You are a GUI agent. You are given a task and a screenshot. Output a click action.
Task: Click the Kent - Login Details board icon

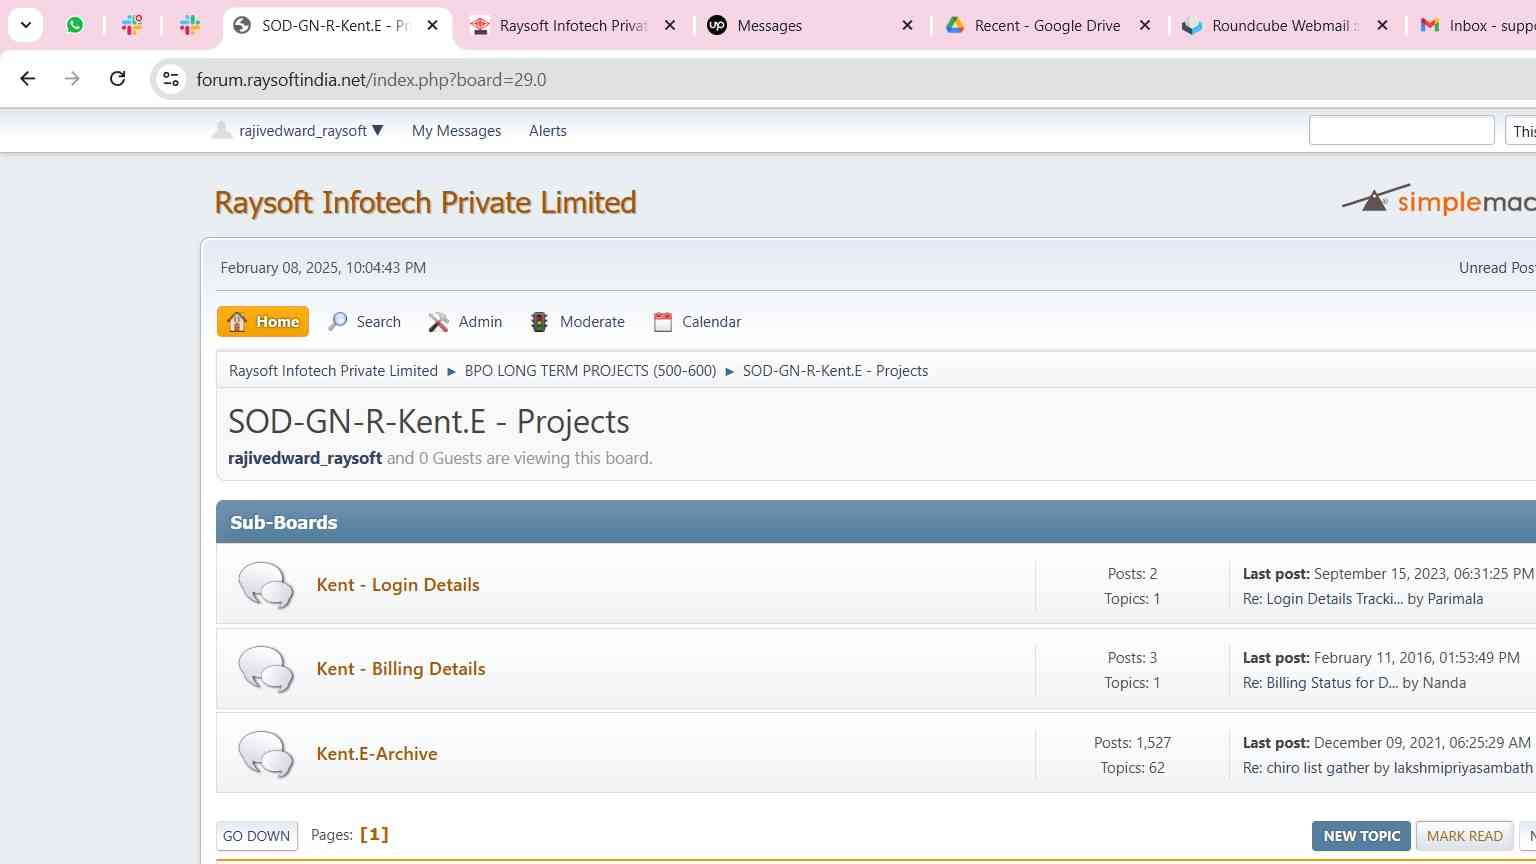(266, 585)
